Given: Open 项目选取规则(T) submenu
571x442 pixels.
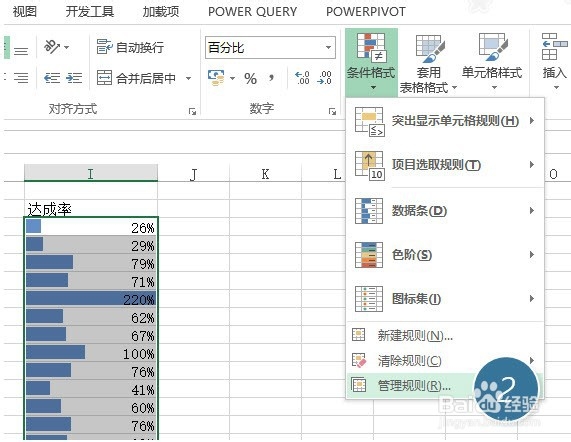Looking at the screenshot, I should pyautogui.click(x=445, y=165).
